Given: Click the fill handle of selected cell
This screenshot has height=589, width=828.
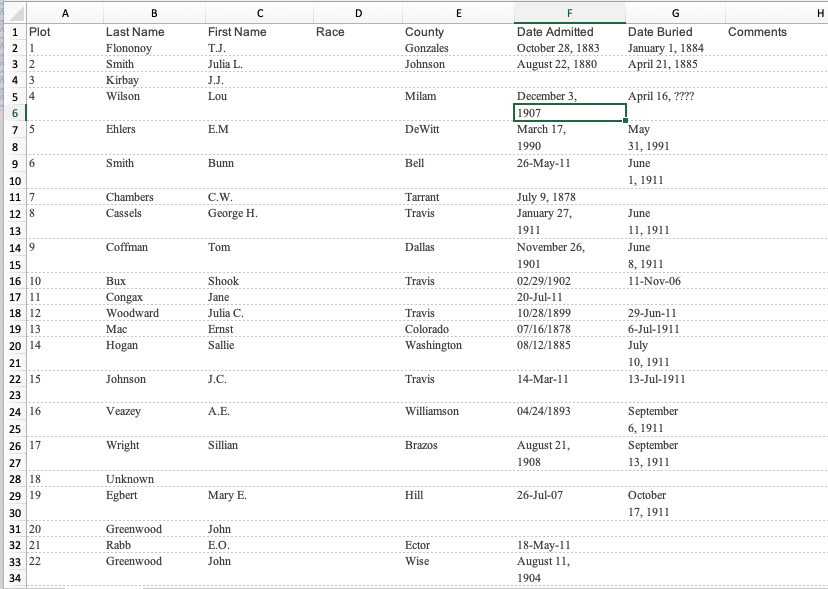Looking at the screenshot, I should click(x=626, y=121).
